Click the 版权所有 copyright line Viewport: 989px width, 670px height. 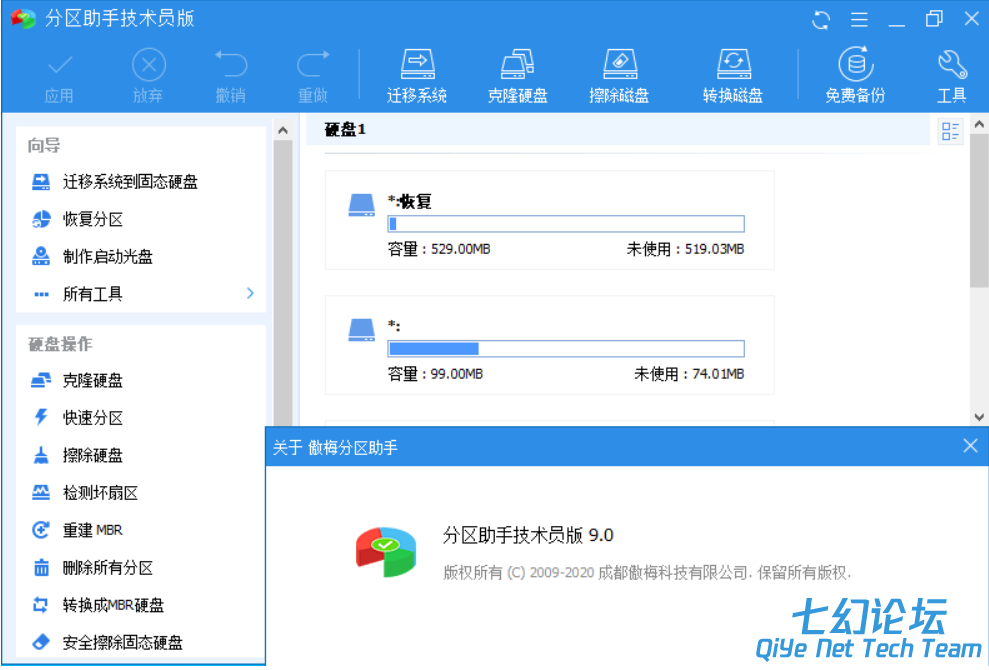[647, 573]
